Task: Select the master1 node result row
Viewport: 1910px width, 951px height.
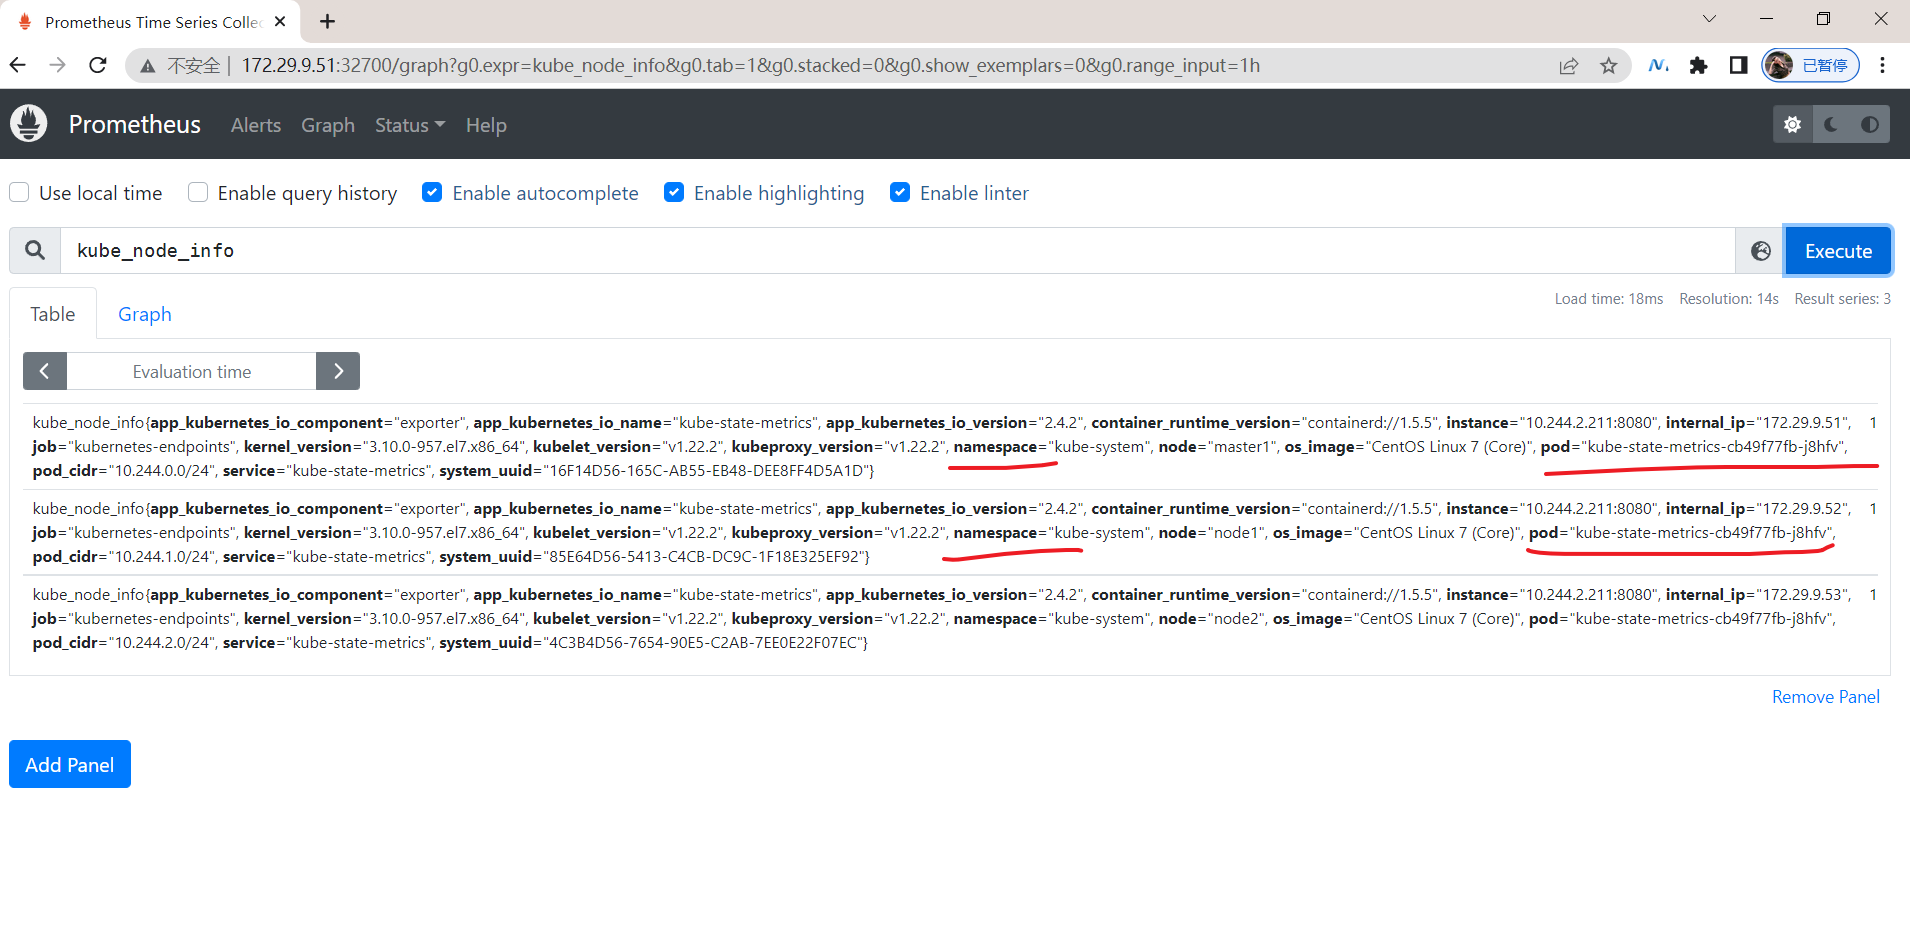Action: point(950,446)
